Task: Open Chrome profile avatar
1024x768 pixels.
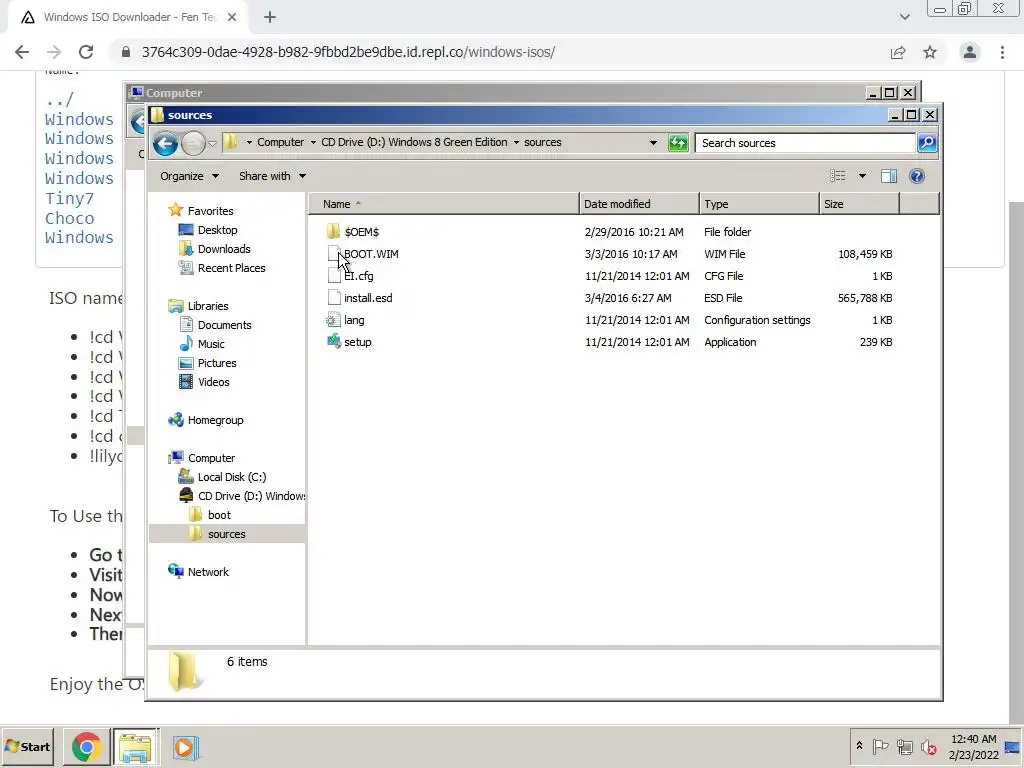Action: pyautogui.click(x=970, y=52)
